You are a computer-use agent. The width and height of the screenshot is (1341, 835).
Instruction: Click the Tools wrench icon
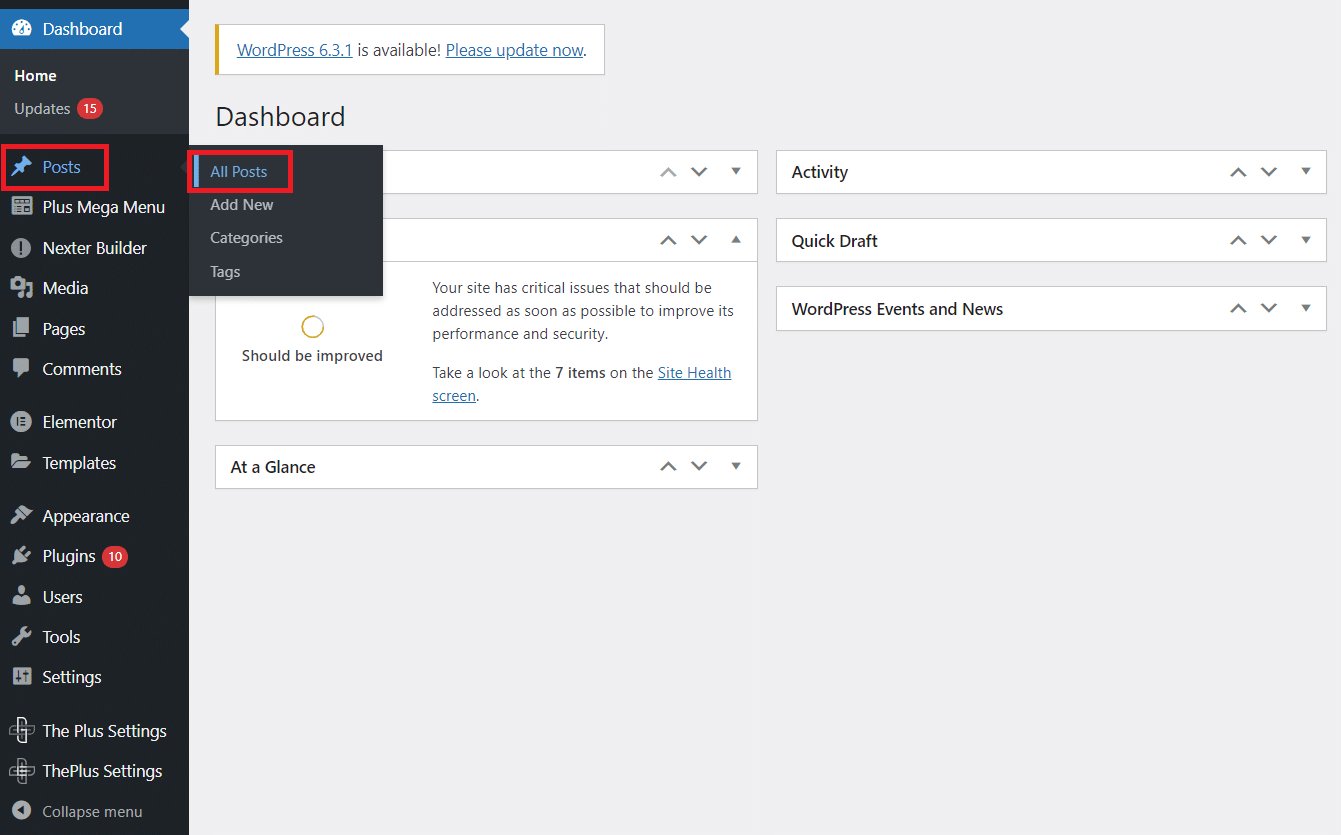(x=21, y=636)
